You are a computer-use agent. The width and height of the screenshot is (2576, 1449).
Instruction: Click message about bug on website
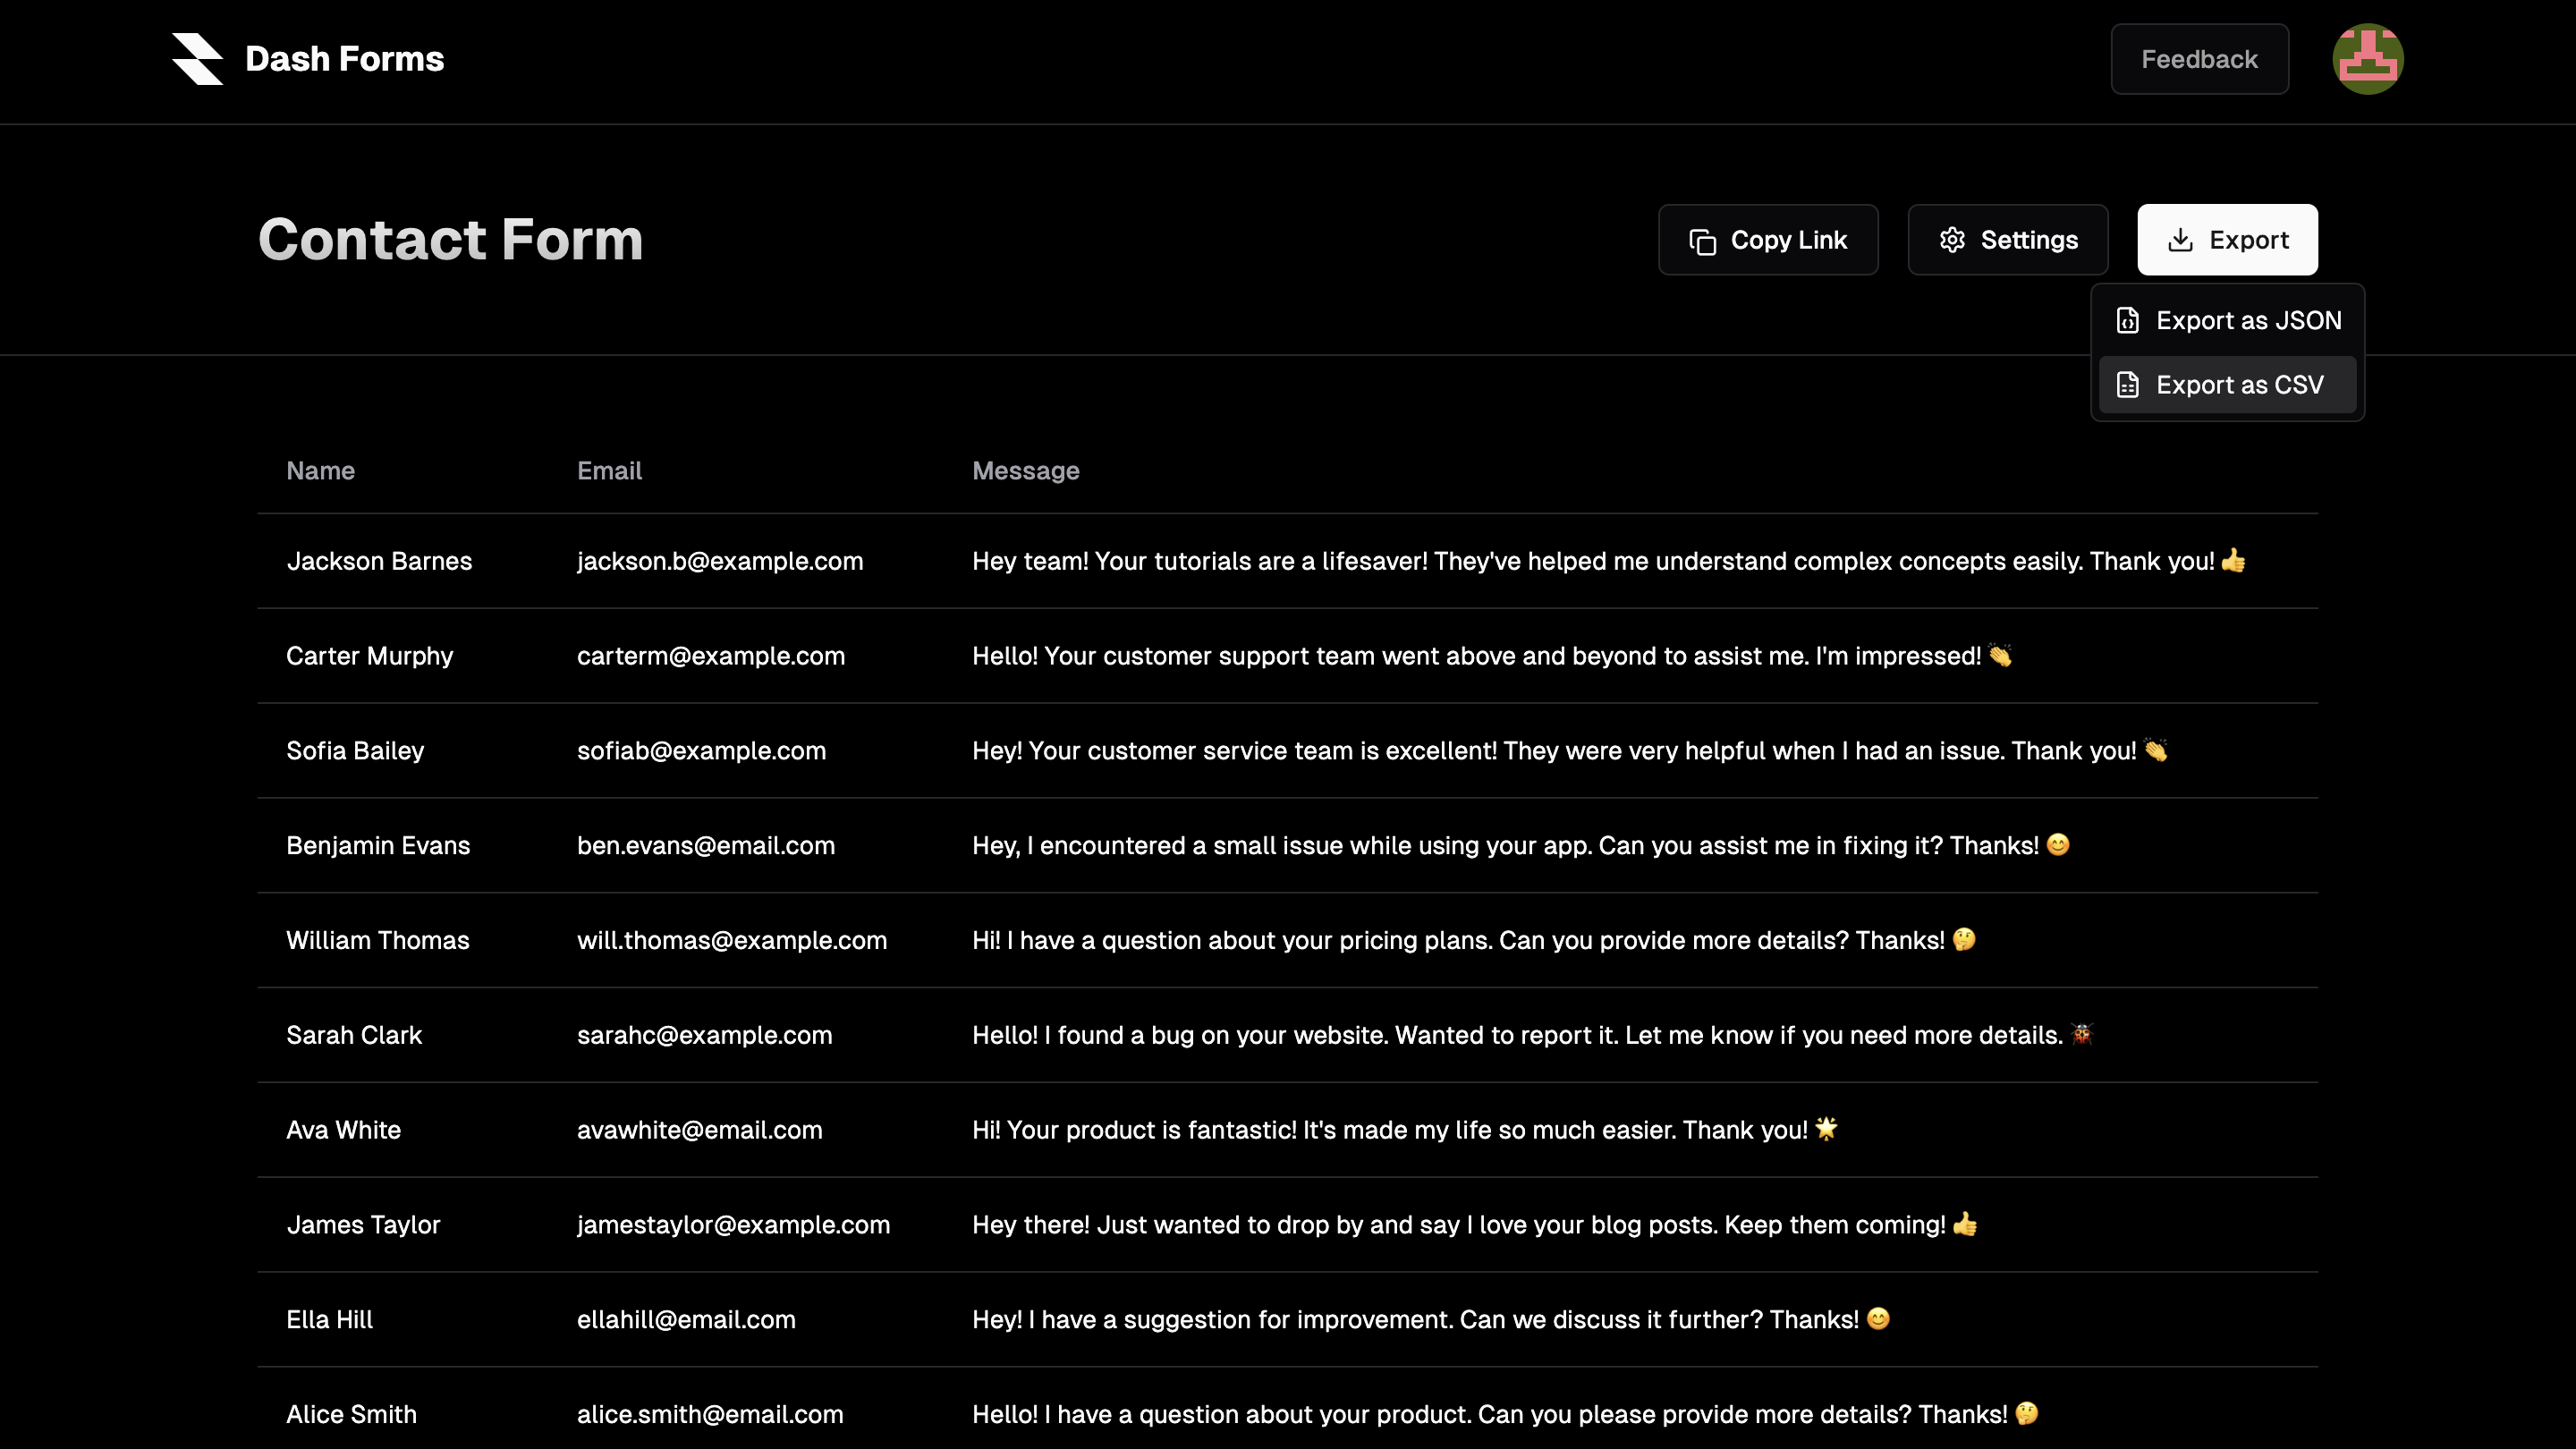click(1532, 1036)
